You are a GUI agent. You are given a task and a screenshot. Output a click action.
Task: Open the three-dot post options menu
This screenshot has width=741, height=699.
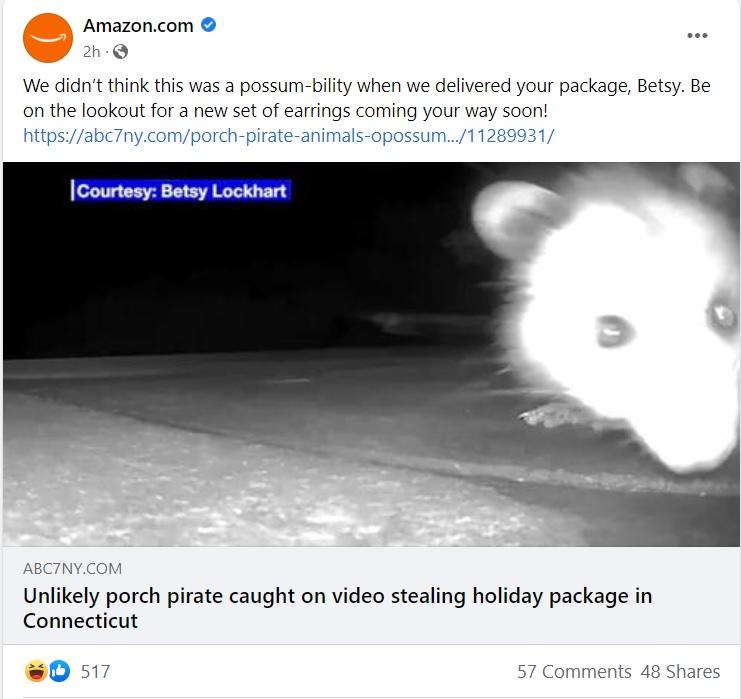click(697, 35)
